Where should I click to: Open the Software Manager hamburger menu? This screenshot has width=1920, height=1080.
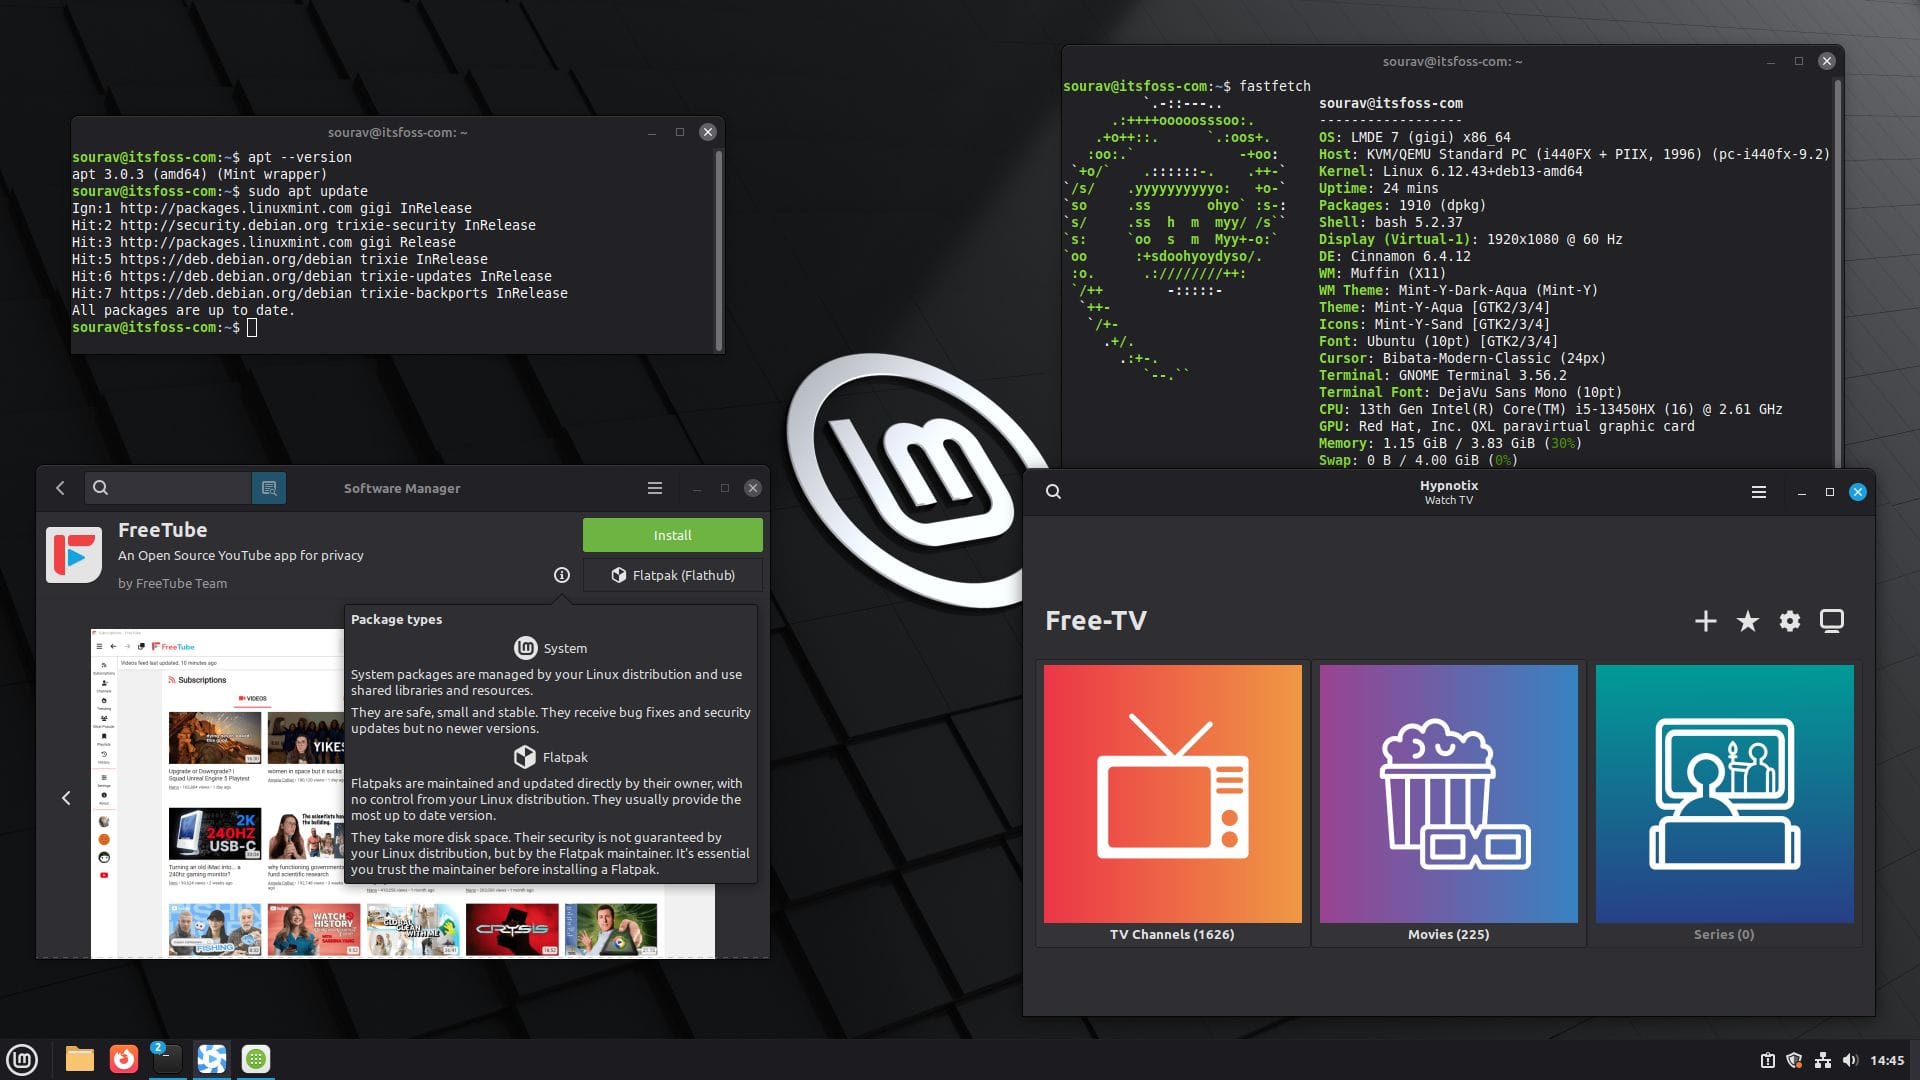point(655,488)
